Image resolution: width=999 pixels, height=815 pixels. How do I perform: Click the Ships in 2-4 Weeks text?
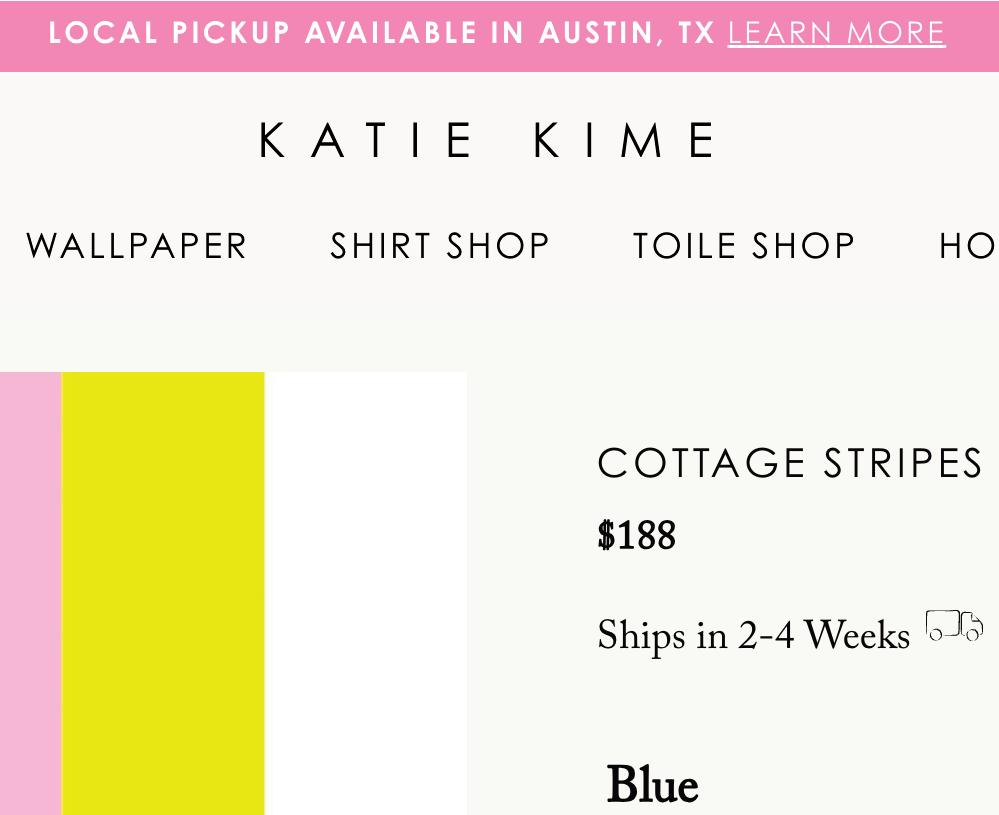[x=753, y=636]
